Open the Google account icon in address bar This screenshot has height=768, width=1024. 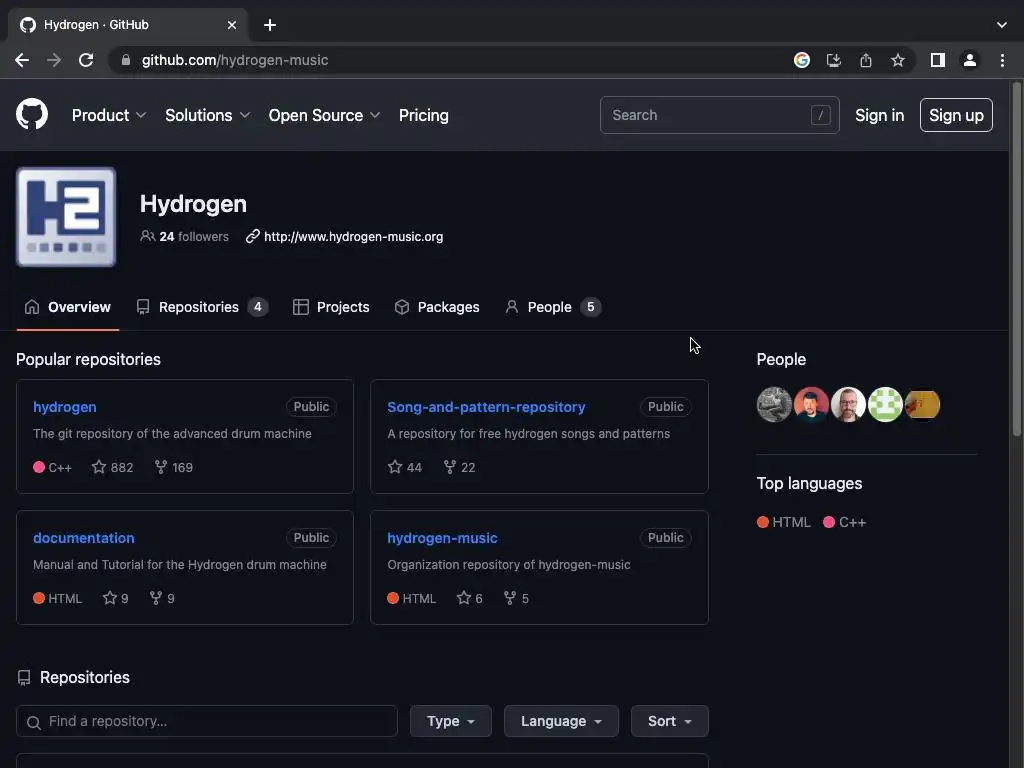coord(802,60)
